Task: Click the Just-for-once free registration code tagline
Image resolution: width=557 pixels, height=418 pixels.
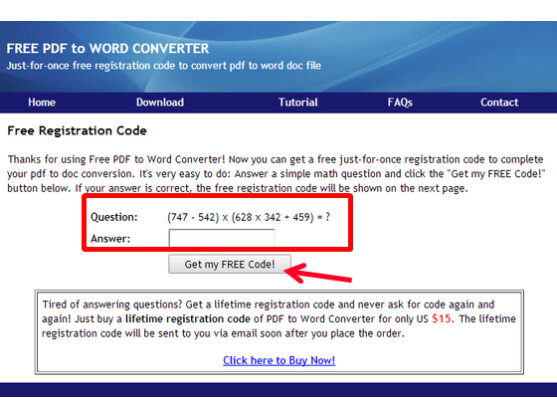Action: [164, 66]
